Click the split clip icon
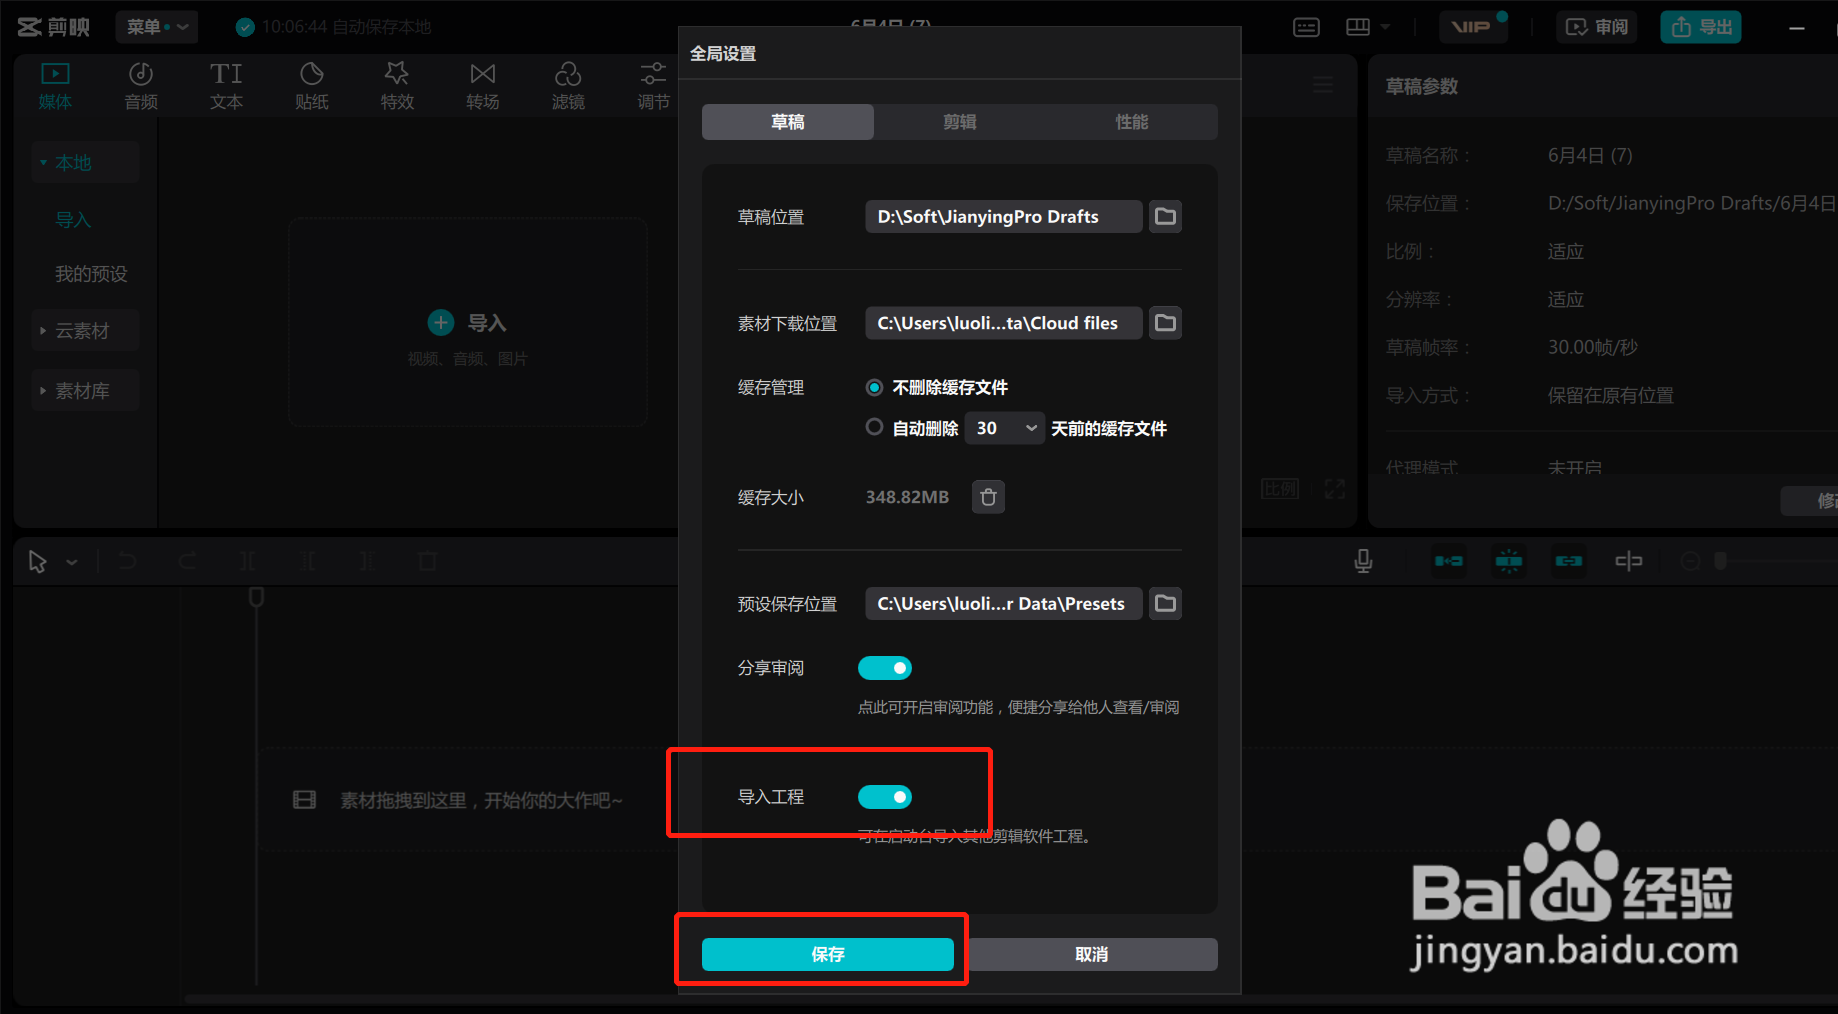 pyautogui.click(x=247, y=561)
